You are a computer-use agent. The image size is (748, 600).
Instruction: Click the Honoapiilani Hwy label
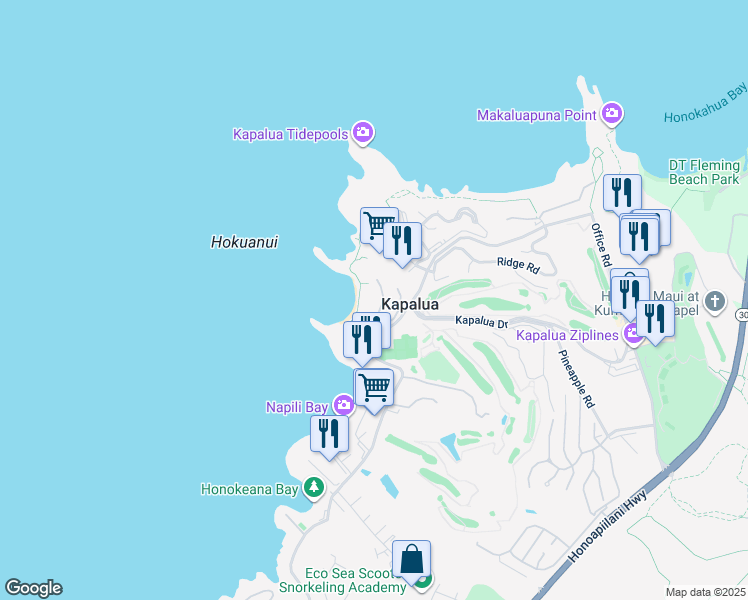608,527
